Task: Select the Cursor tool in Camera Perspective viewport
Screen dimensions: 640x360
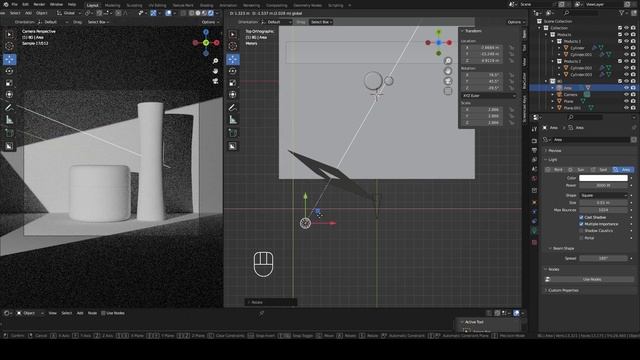Action: click(x=9, y=47)
